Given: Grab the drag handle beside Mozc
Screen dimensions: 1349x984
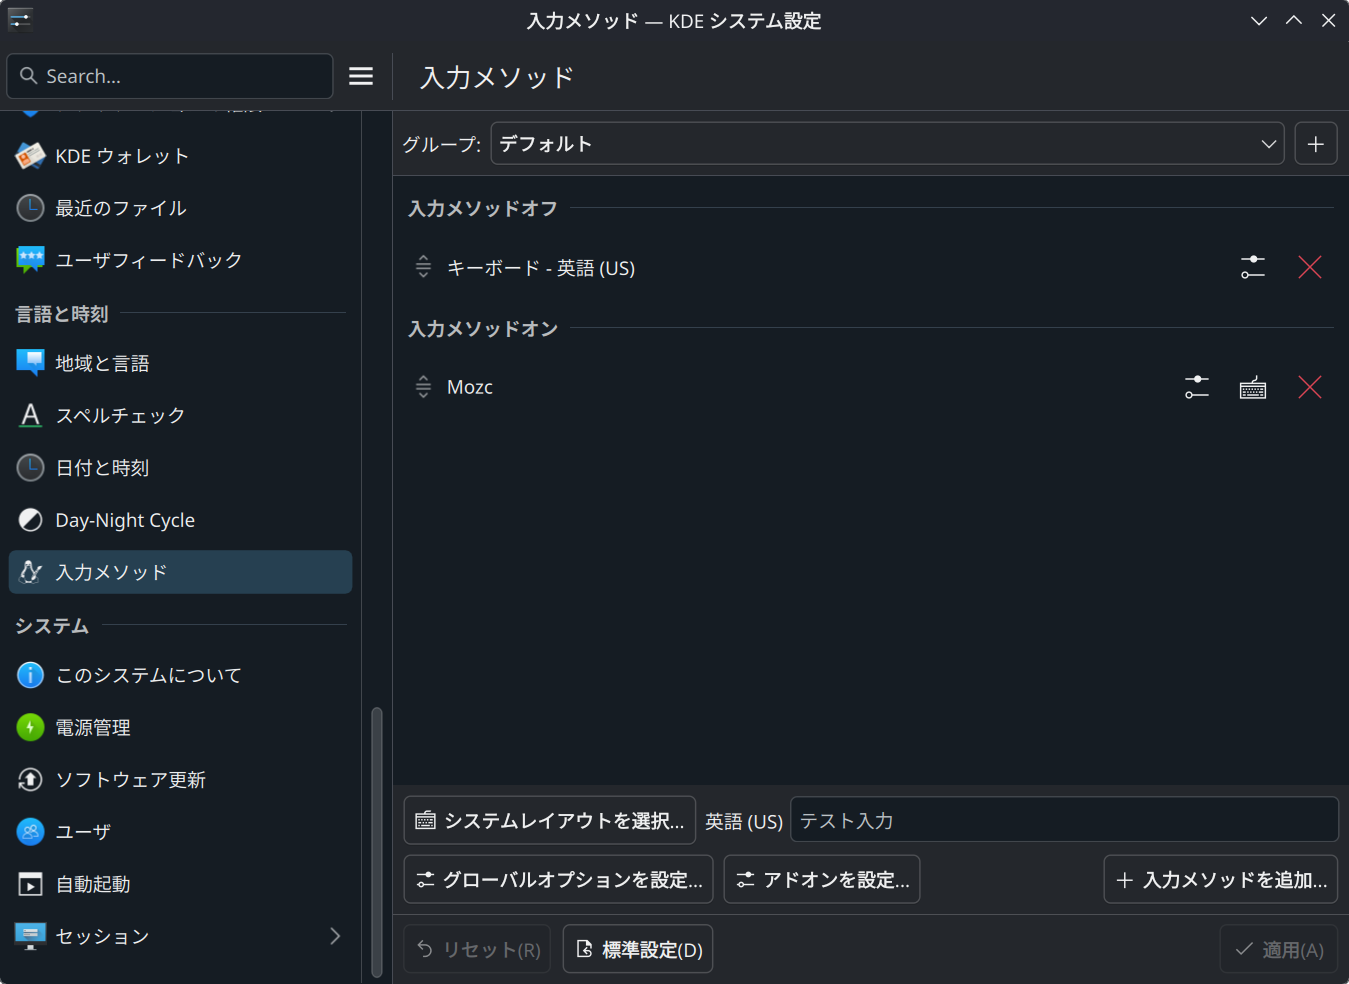Looking at the screenshot, I should click(x=423, y=387).
